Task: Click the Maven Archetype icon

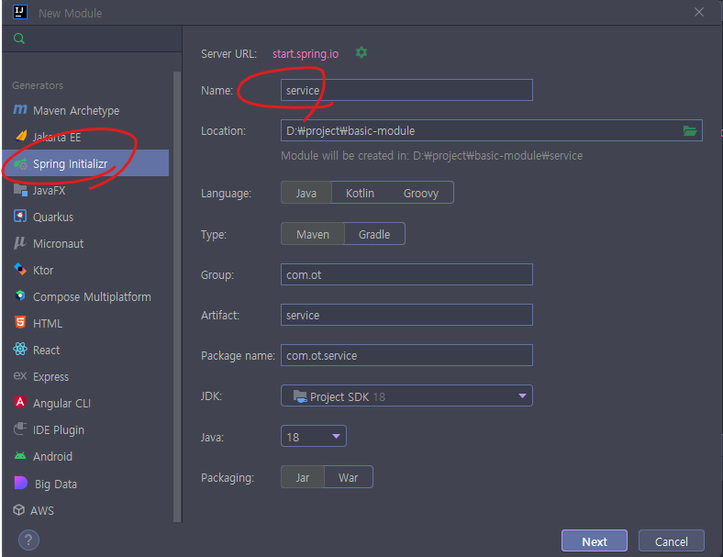Action: point(20,110)
